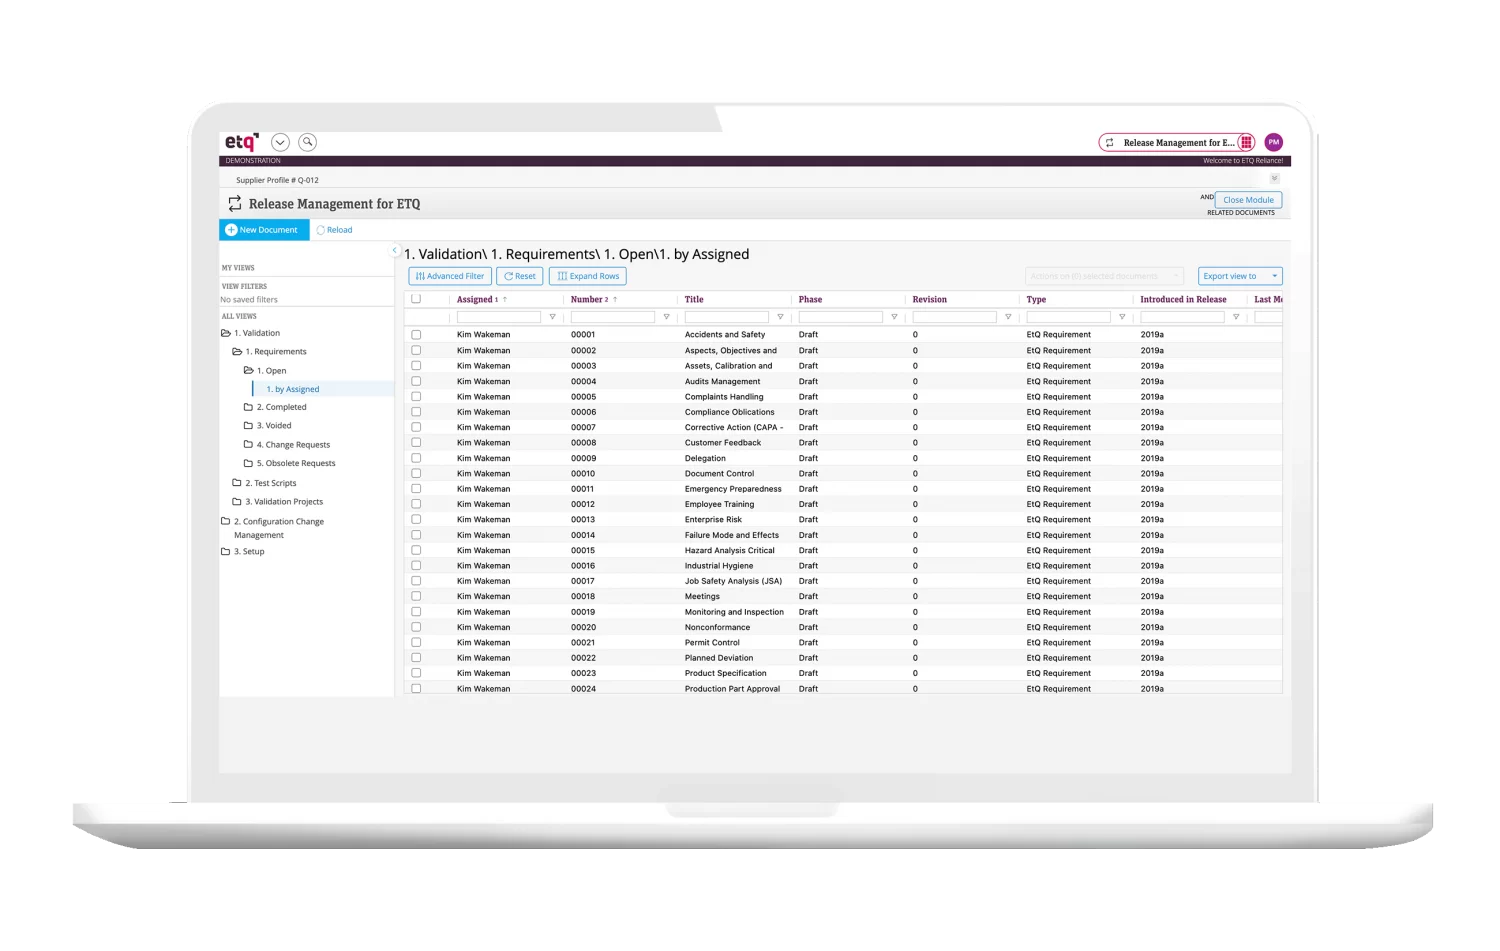Viewport: 1500px width, 951px height.
Task: Open the red application grid icon
Action: [1246, 142]
